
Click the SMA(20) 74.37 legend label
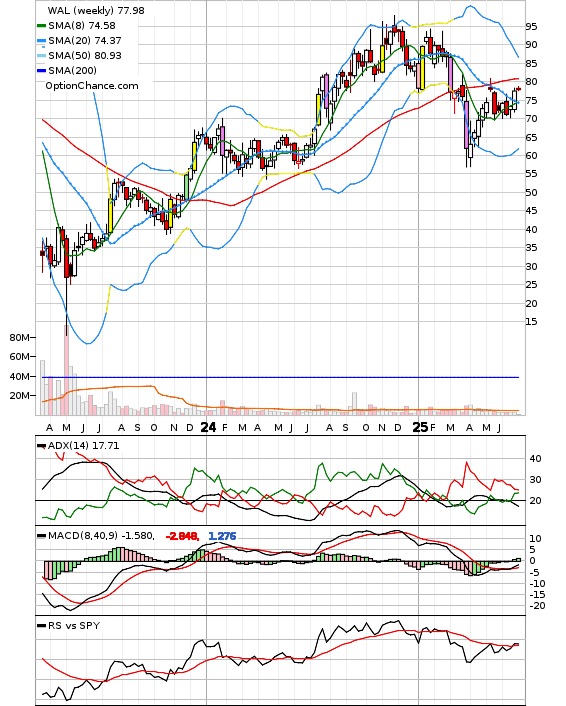tap(85, 41)
